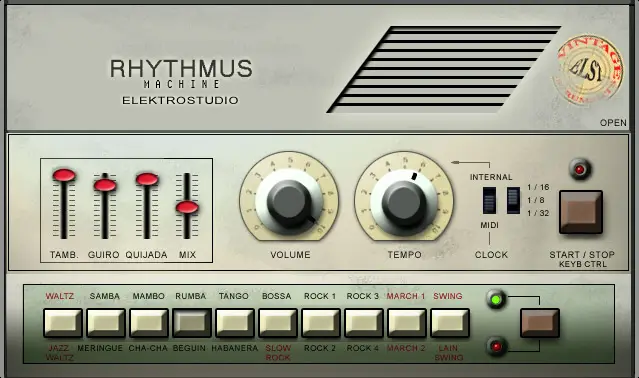This screenshot has height=378, width=639.
Task: Click the Vintage ELST logo stamp
Action: pyautogui.click(x=588, y=70)
